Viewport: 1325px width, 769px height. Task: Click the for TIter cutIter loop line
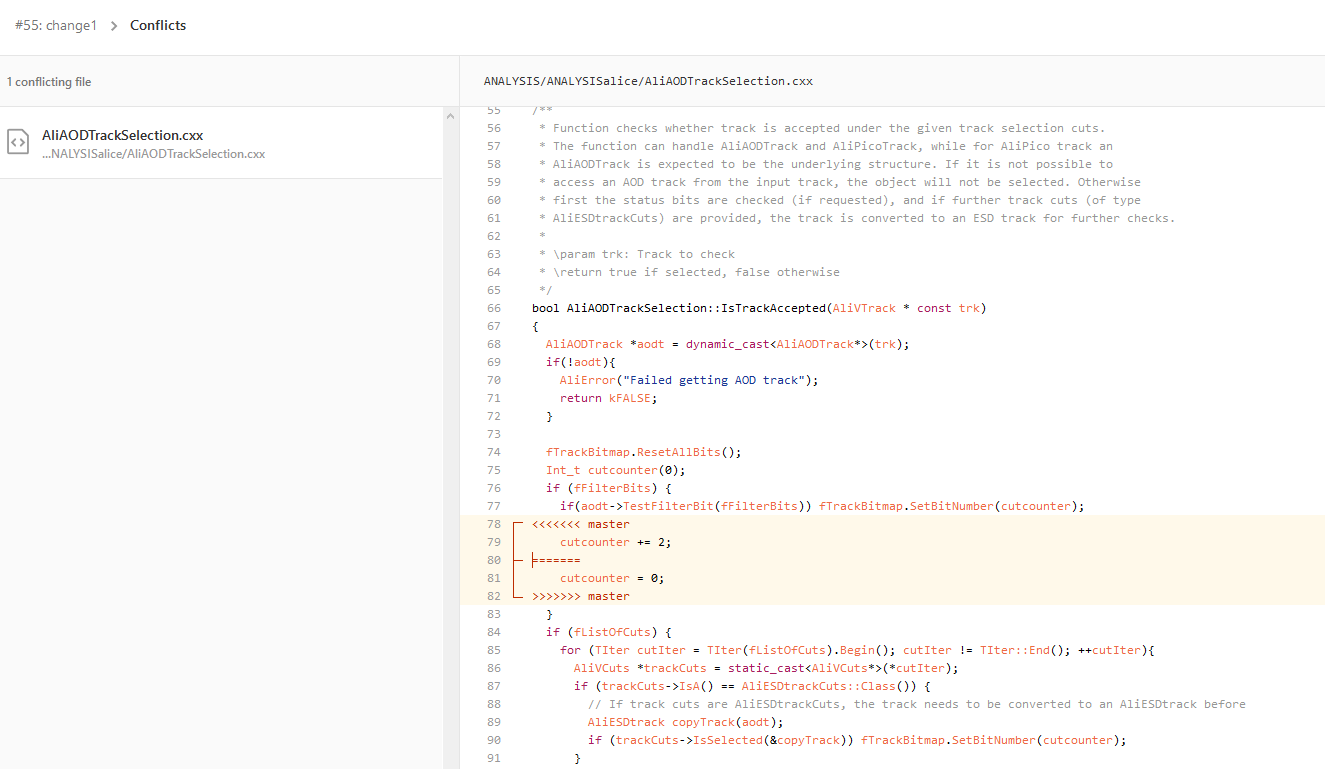pyautogui.click(x=857, y=650)
